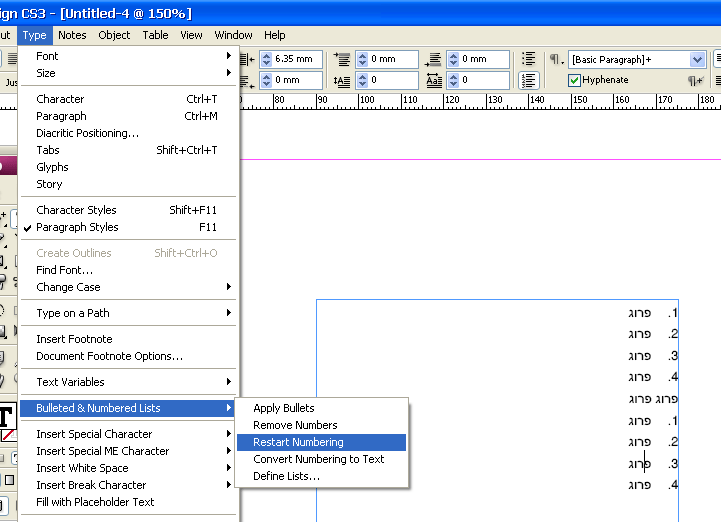Screen dimensions: 721x522
Task: Click the drop cap lines stepper
Action: [x=362, y=80]
